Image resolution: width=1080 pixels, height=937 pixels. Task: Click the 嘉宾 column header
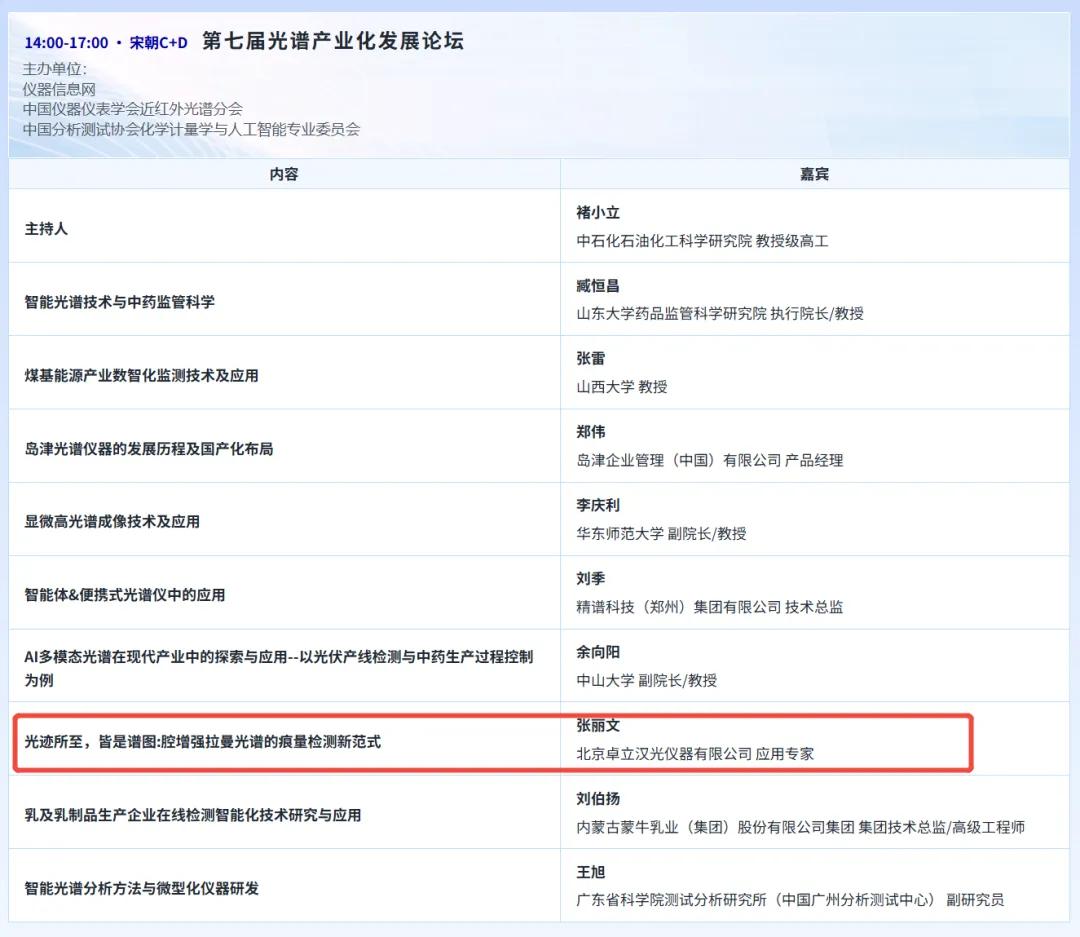(814, 174)
